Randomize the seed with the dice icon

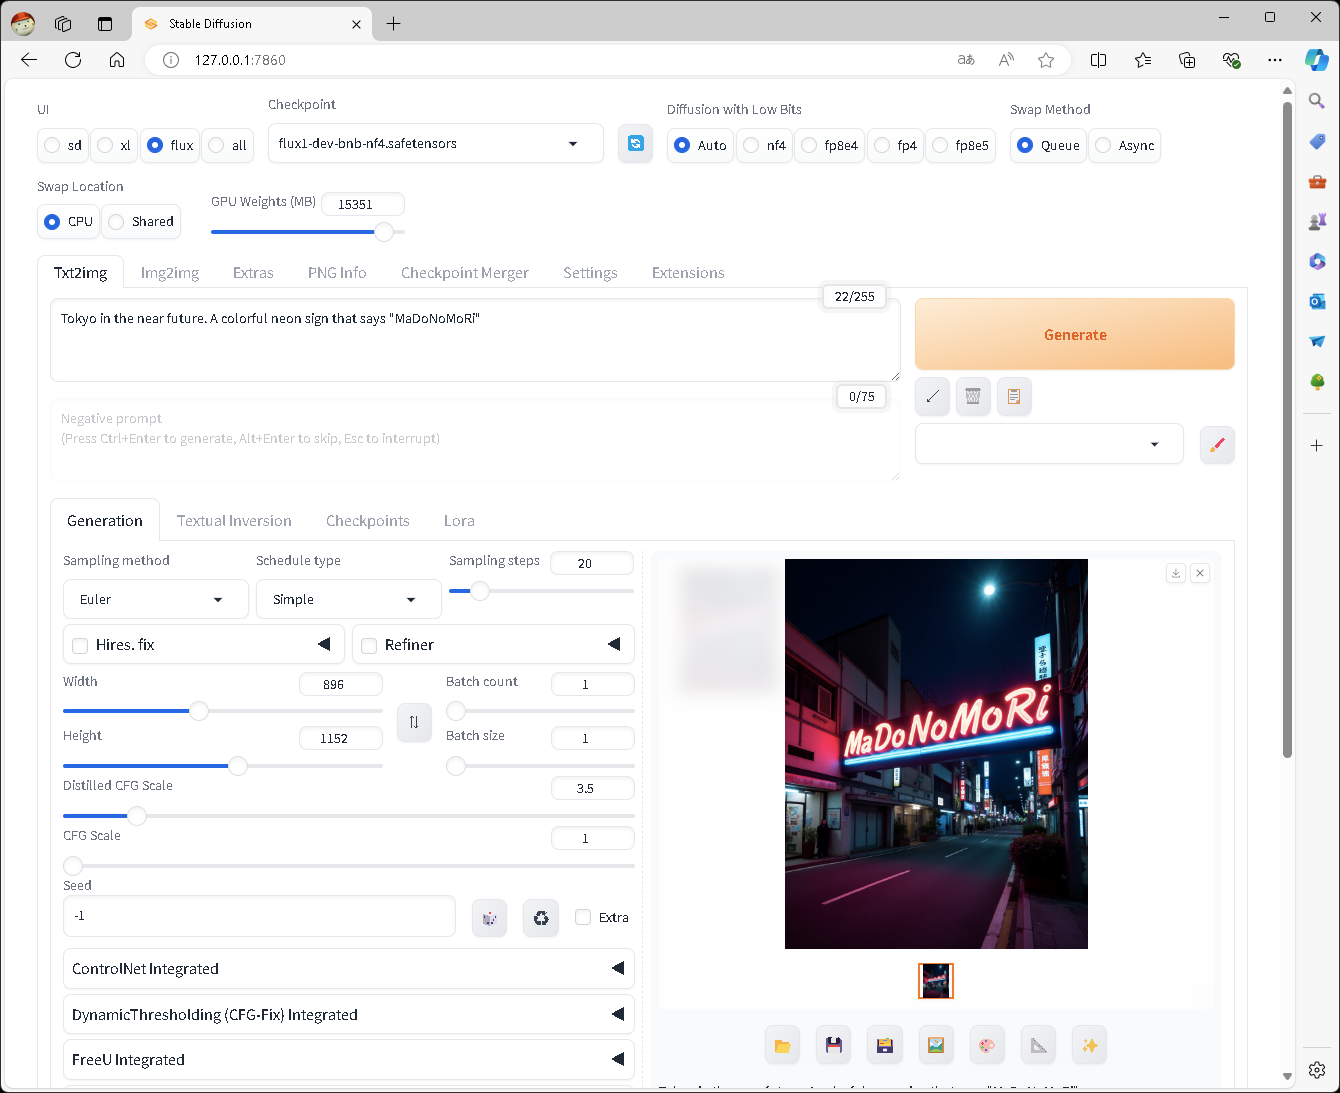click(x=489, y=917)
